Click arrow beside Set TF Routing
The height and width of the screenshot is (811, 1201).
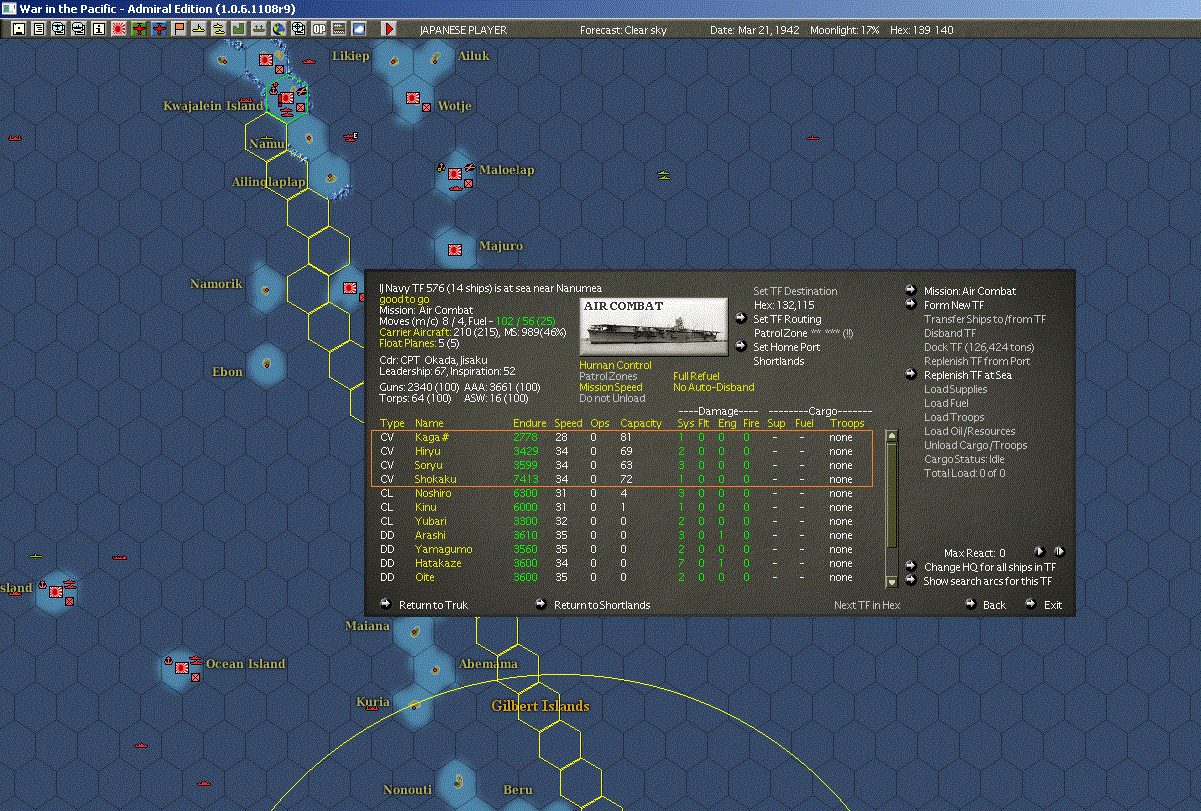pyautogui.click(x=740, y=319)
